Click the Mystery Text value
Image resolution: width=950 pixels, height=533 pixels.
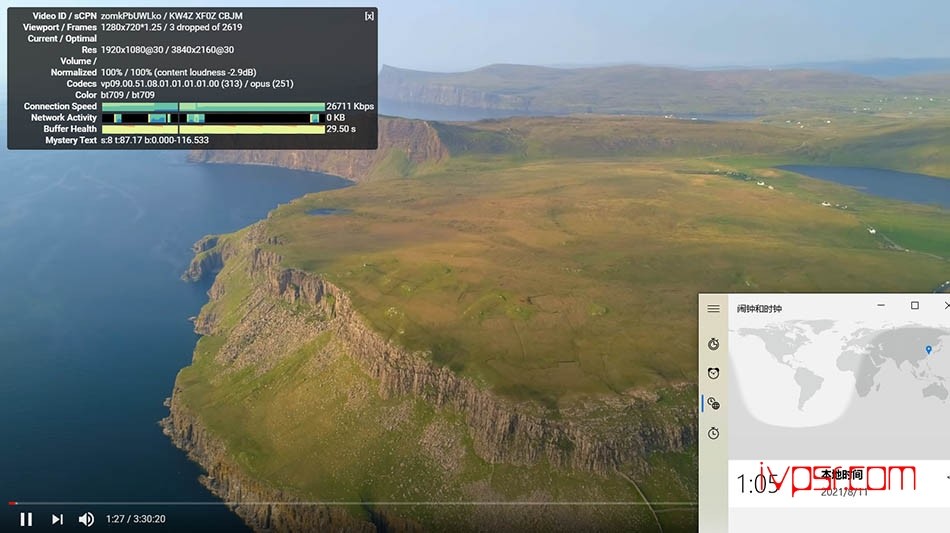click(154, 140)
